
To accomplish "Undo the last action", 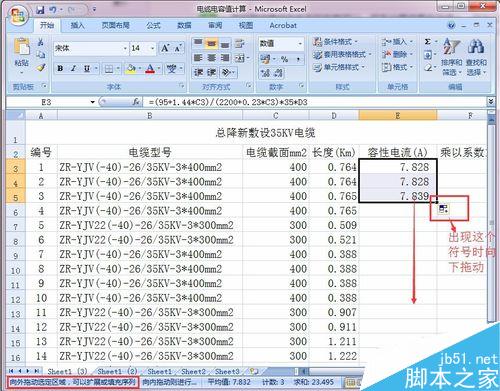I will pyautogui.click(x=53, y=10).
